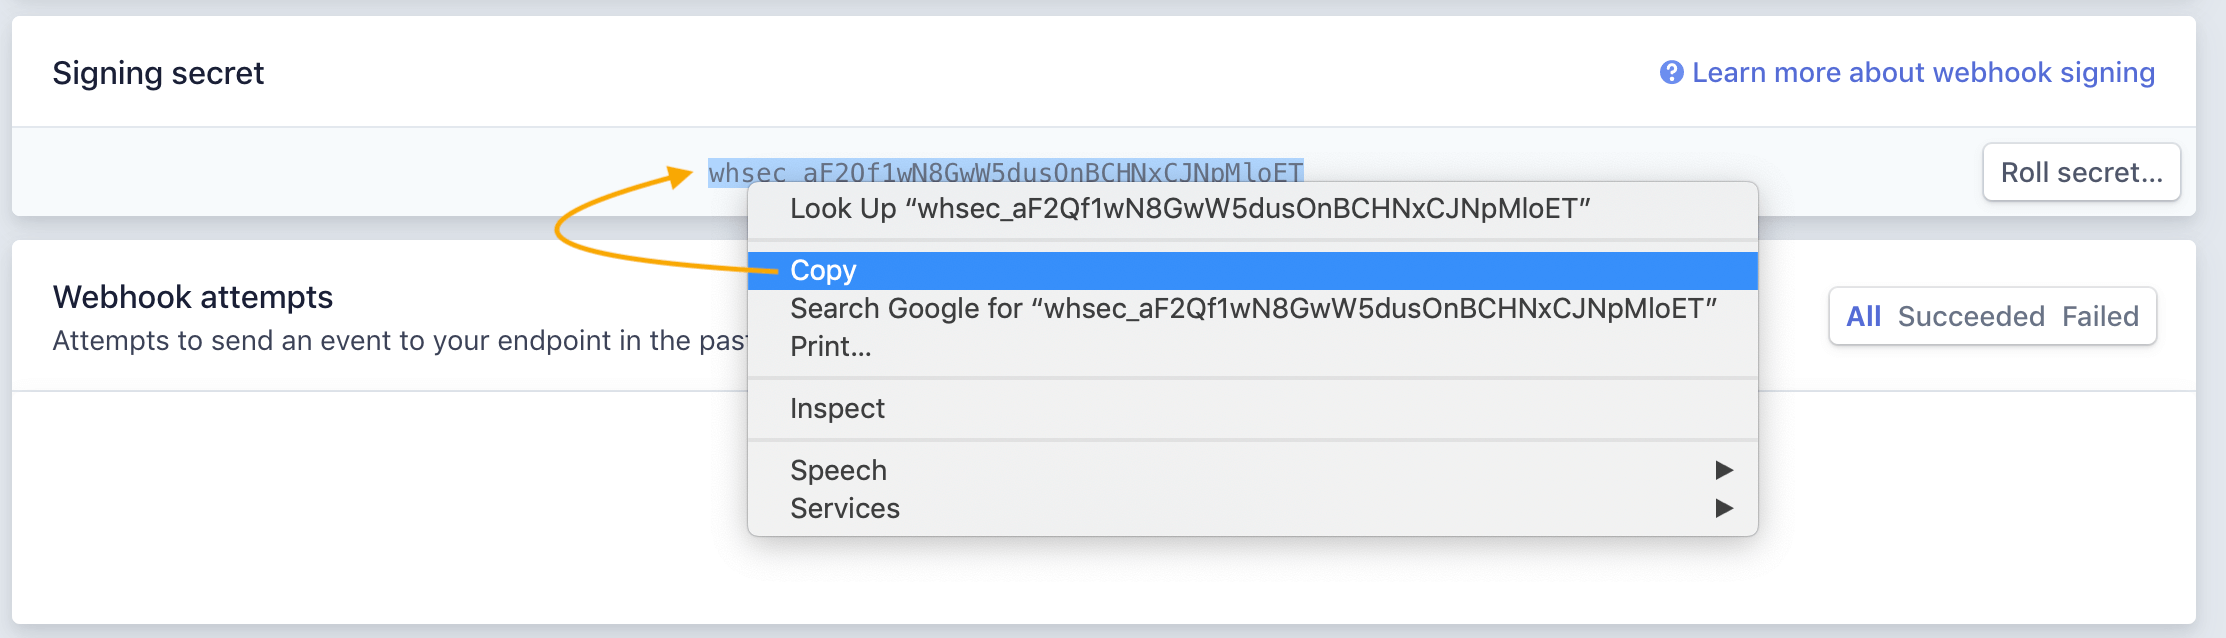The image size is (2226, 638).
Task: Click the Attempts to send an event description
Action: coord(400,341)
